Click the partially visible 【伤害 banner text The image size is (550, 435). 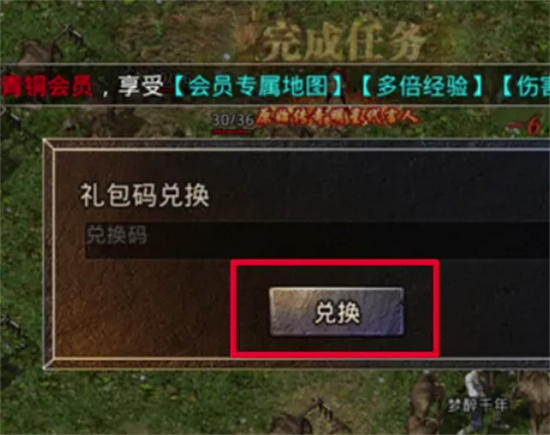click(525, 86)
